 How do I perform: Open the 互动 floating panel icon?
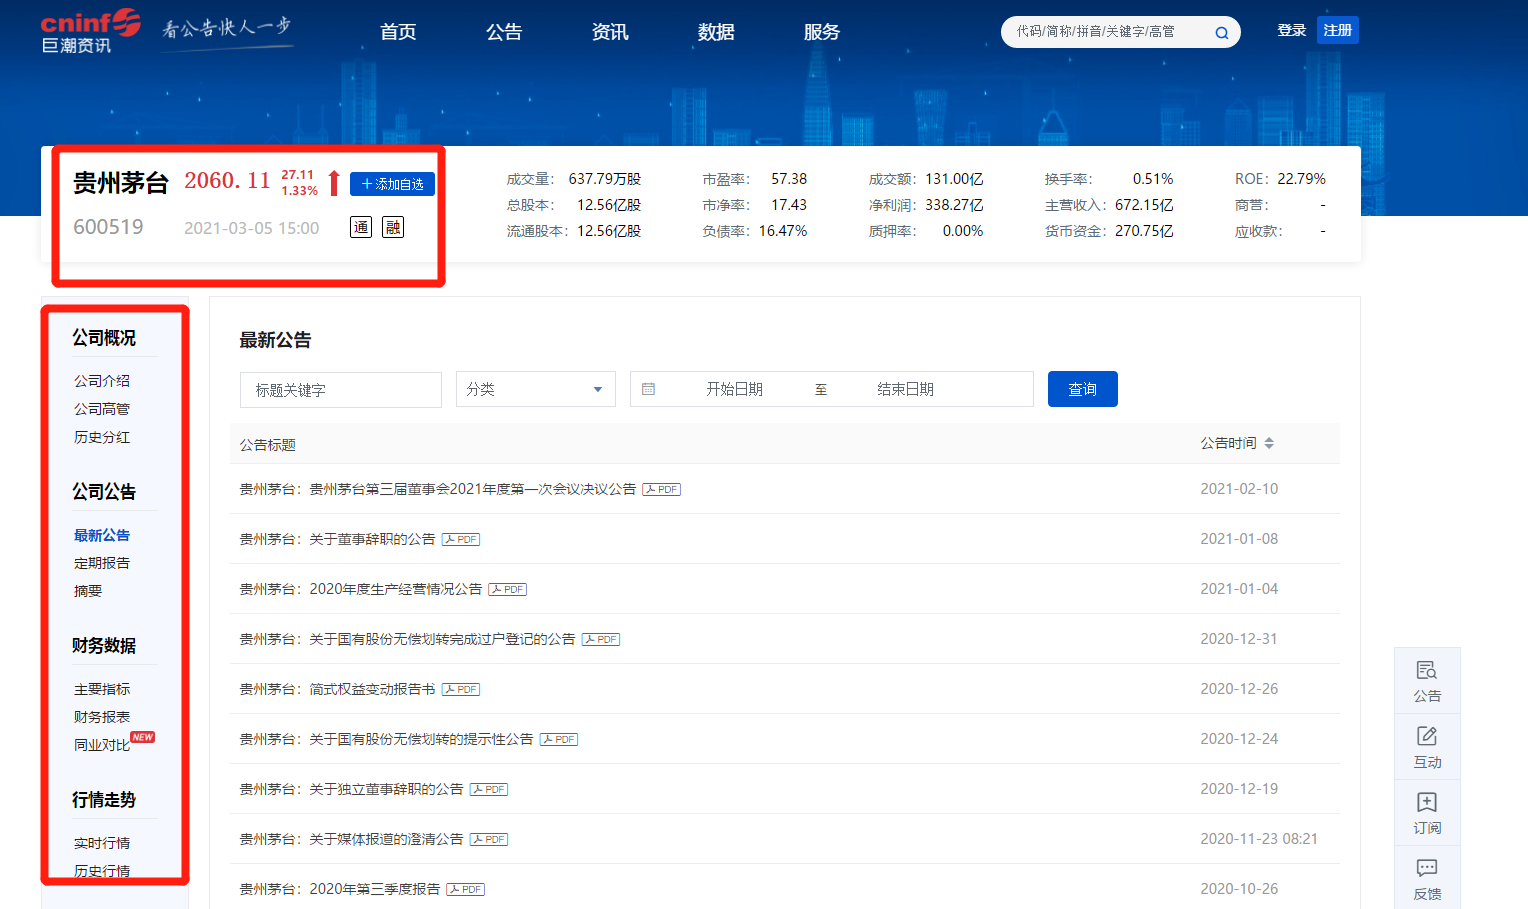(1427, 747)
